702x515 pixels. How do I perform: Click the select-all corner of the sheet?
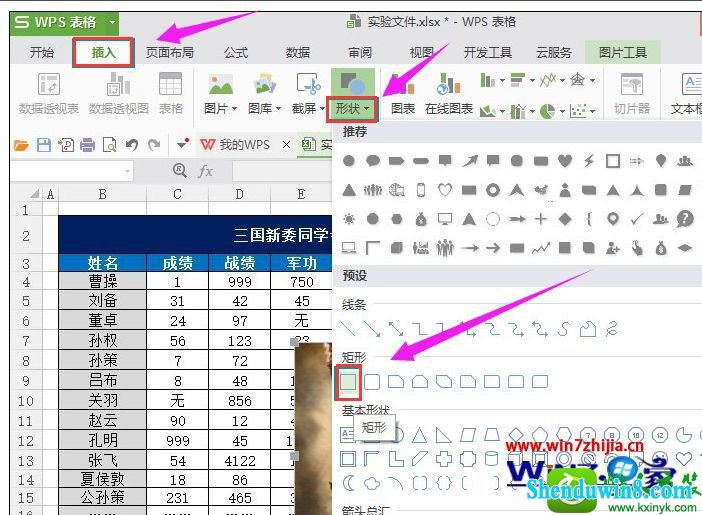[34, 194]
